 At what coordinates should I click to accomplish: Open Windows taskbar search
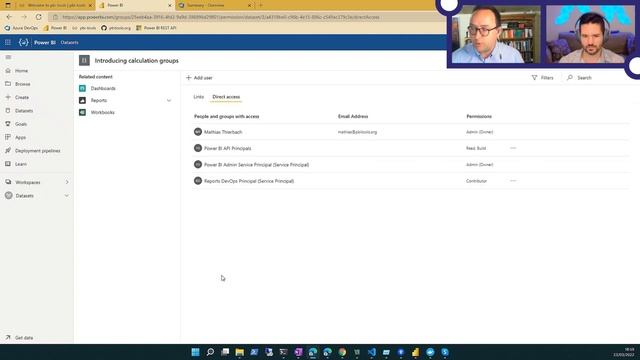tap(210, 352)
